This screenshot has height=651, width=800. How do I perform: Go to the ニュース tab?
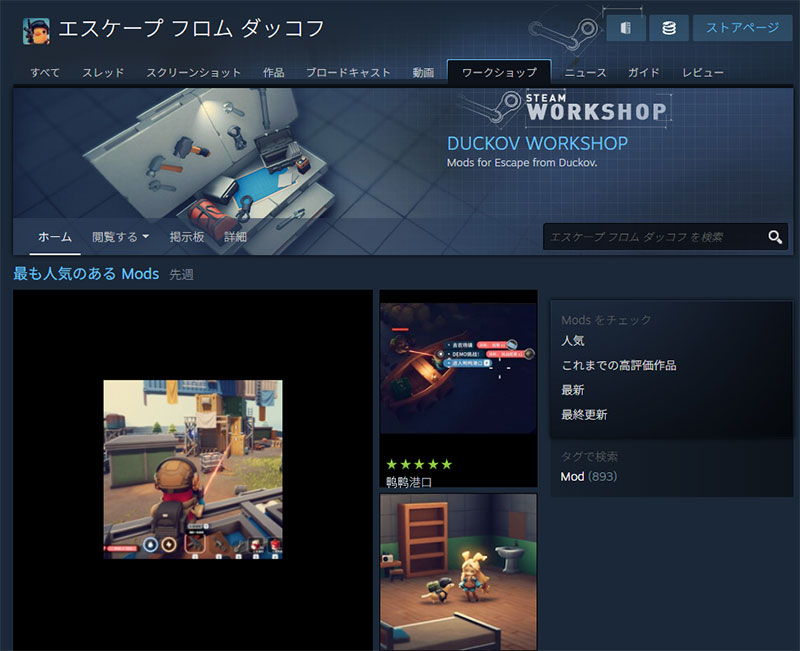[585, 73]
